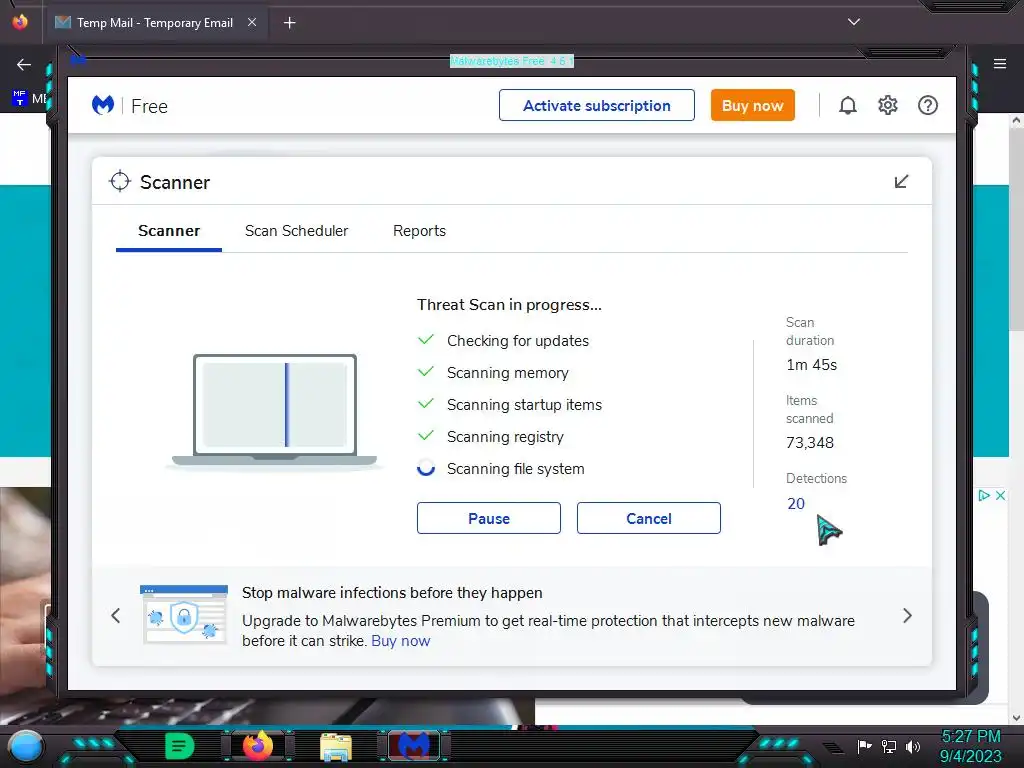The image size is (1024, 768).
Task: Click the 'Checking for updates' step
Action: click(x=518, y=341)
